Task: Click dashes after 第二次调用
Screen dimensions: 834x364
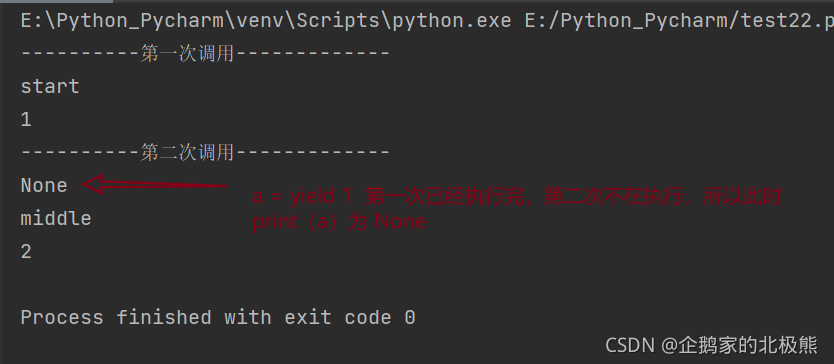Action: pos(313,153)
